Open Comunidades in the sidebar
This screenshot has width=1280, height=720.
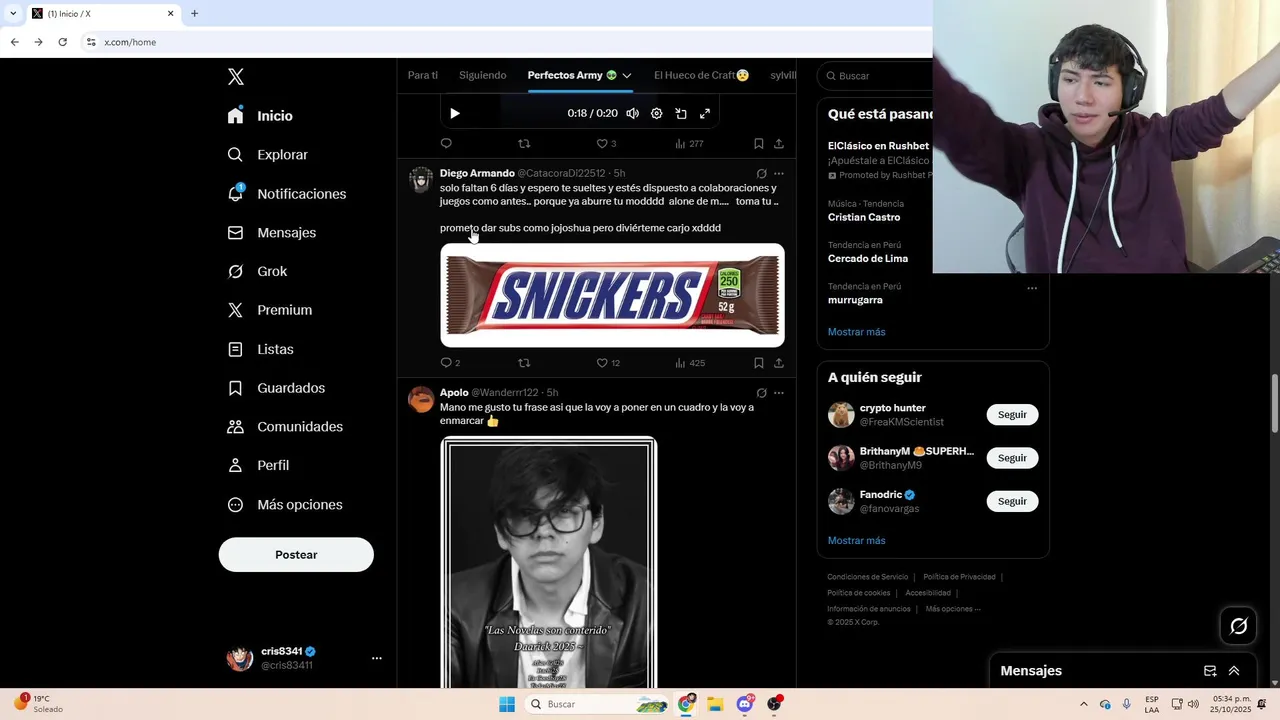click(285, 427)
